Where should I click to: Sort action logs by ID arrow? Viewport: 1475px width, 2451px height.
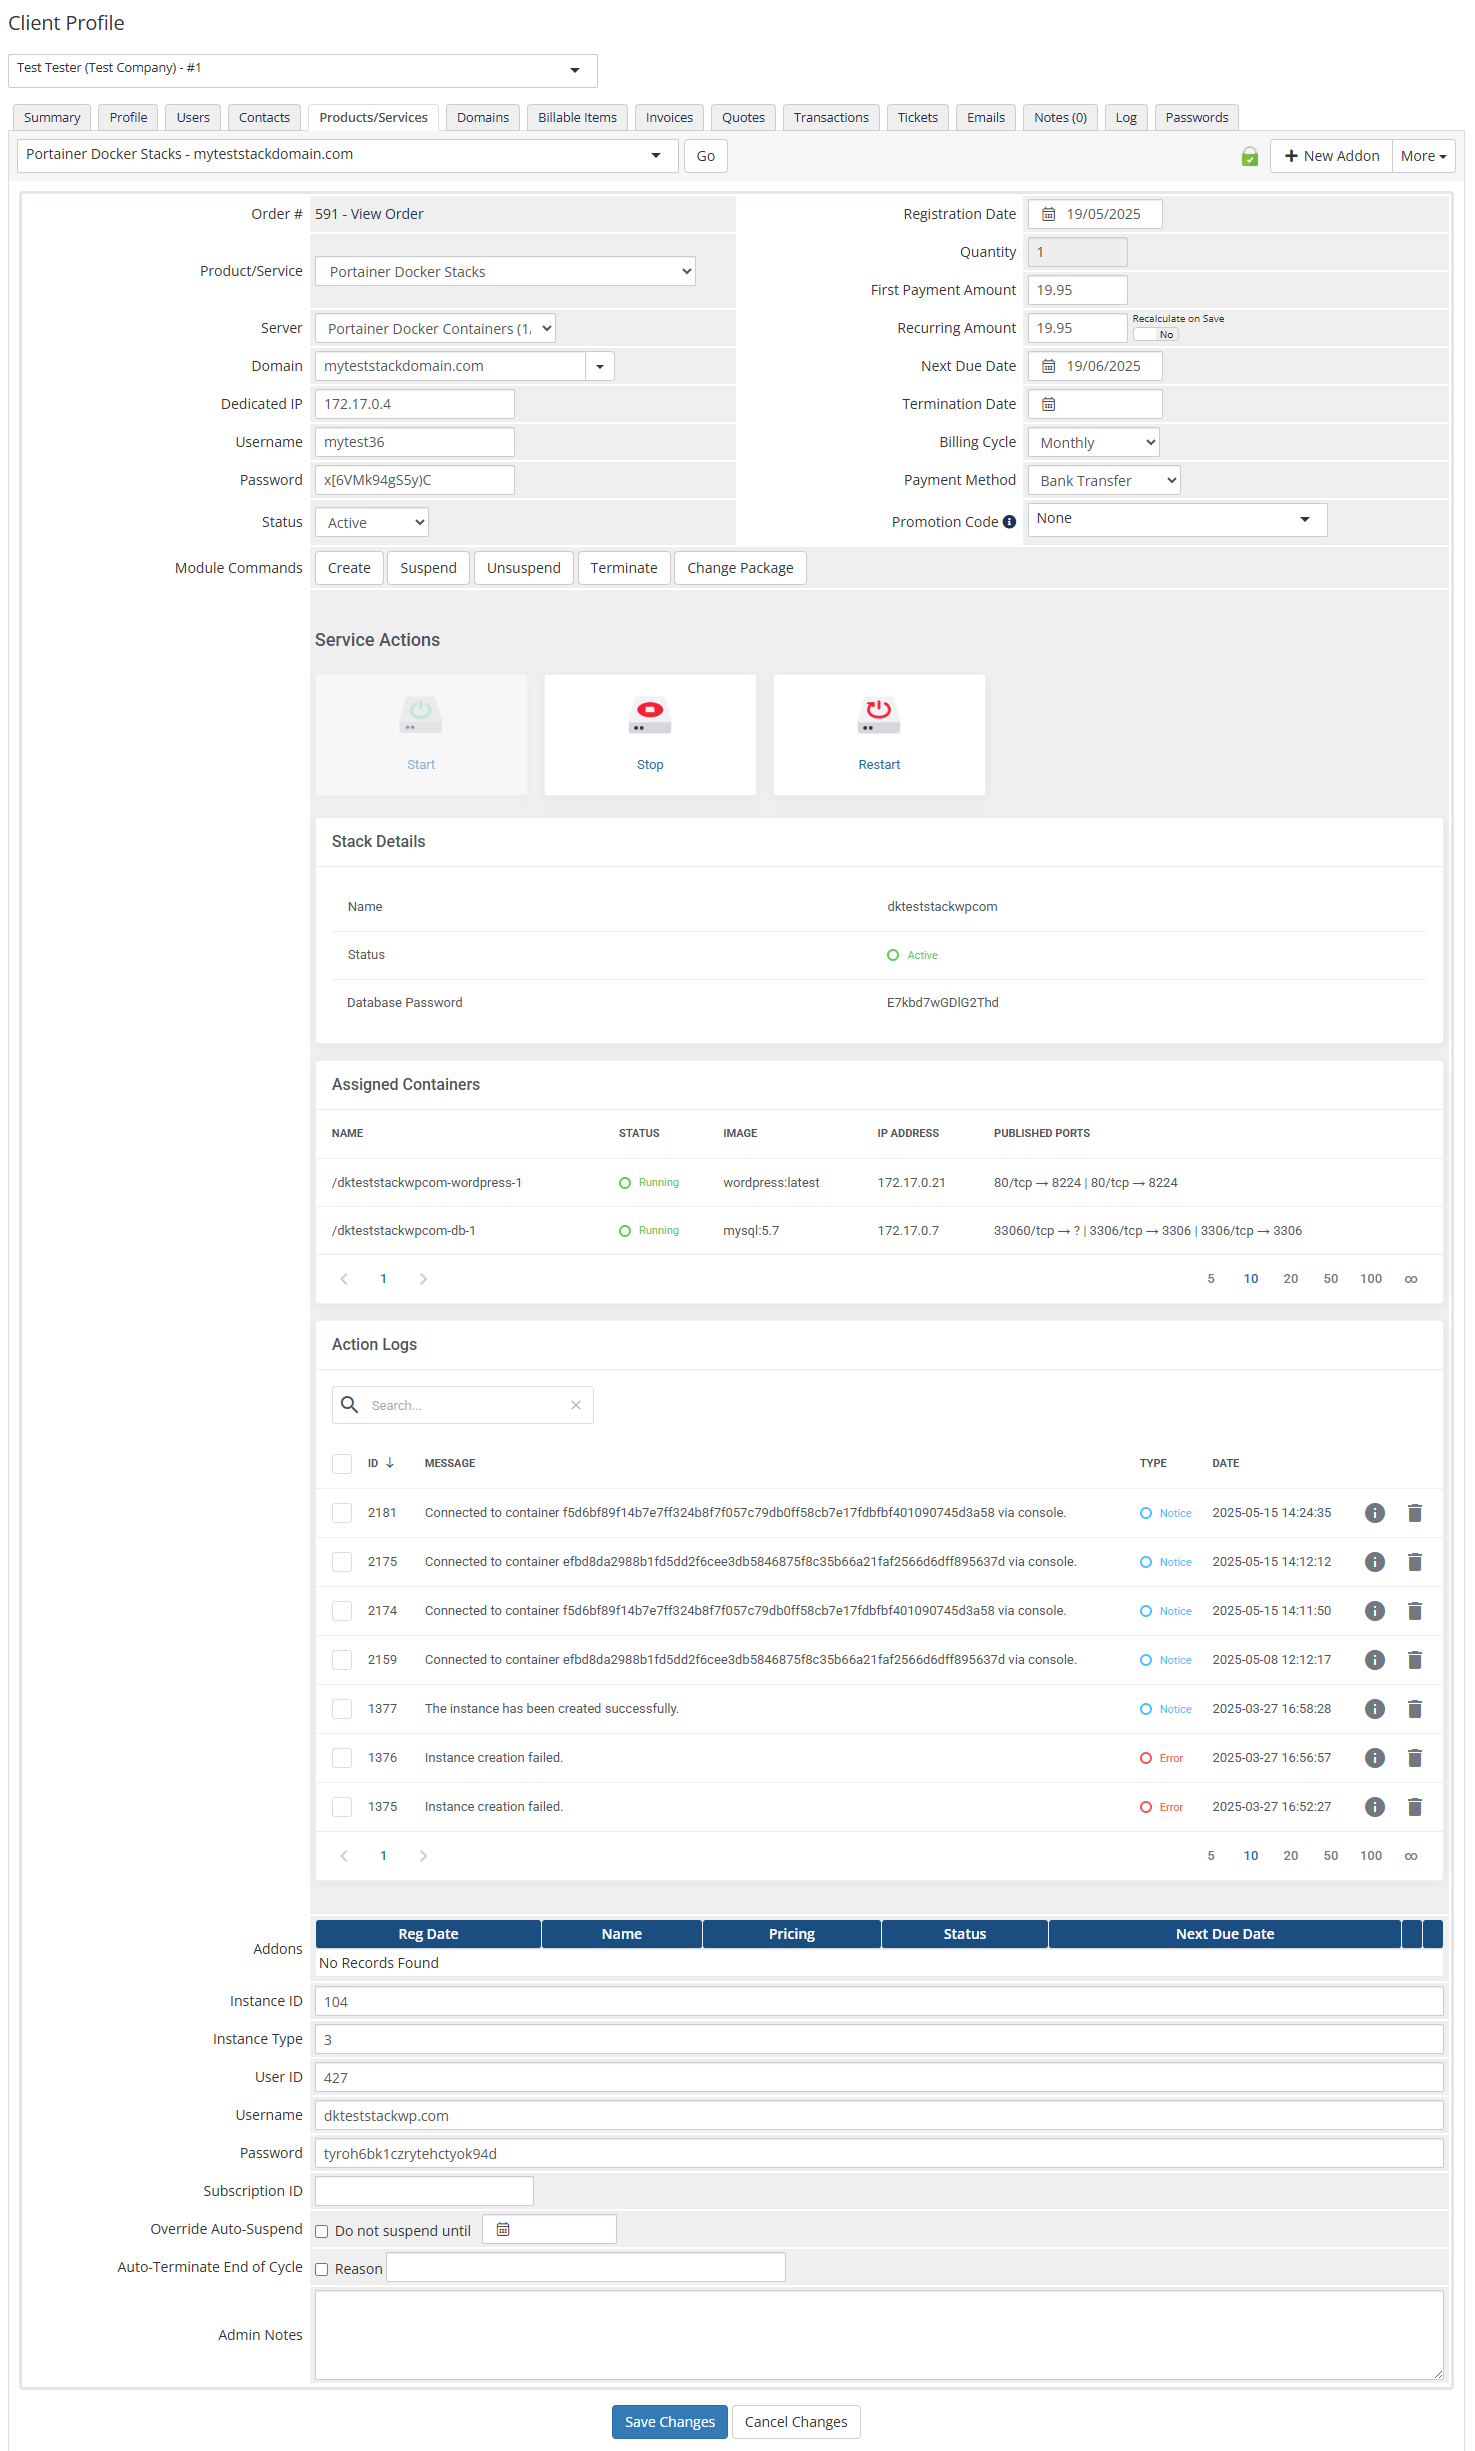(x=390, y=1463)
